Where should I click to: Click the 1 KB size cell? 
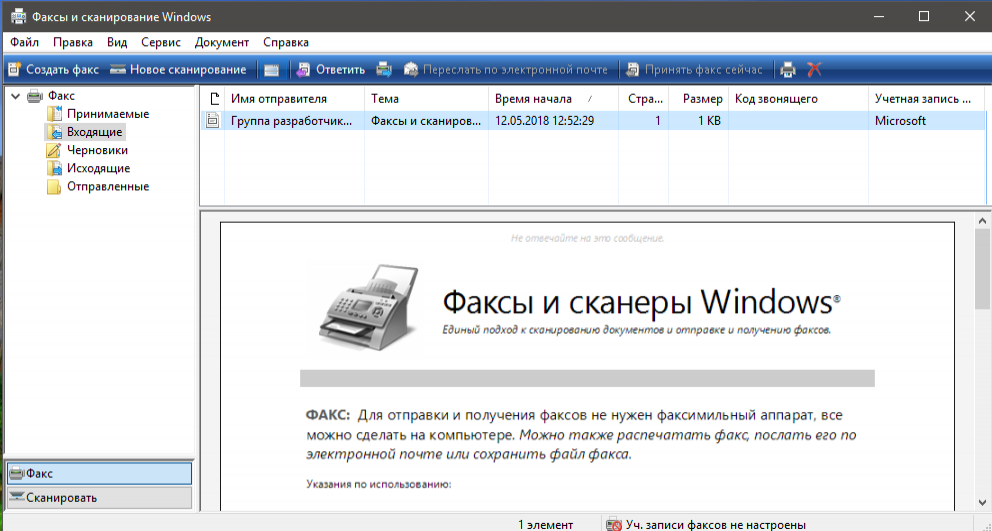pyautogui.click(x=709, y=120)
